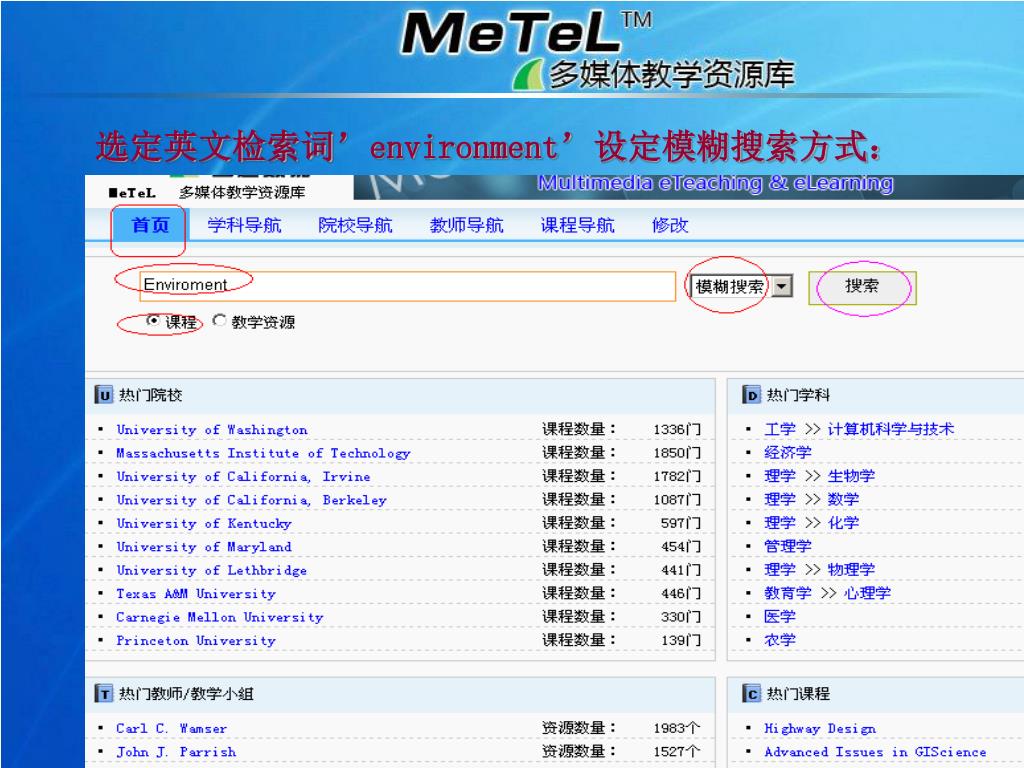Open Advanced Issues in GIScience course link
The width and height of the screenshot is (1024, 768).
(x=875, y=752)
